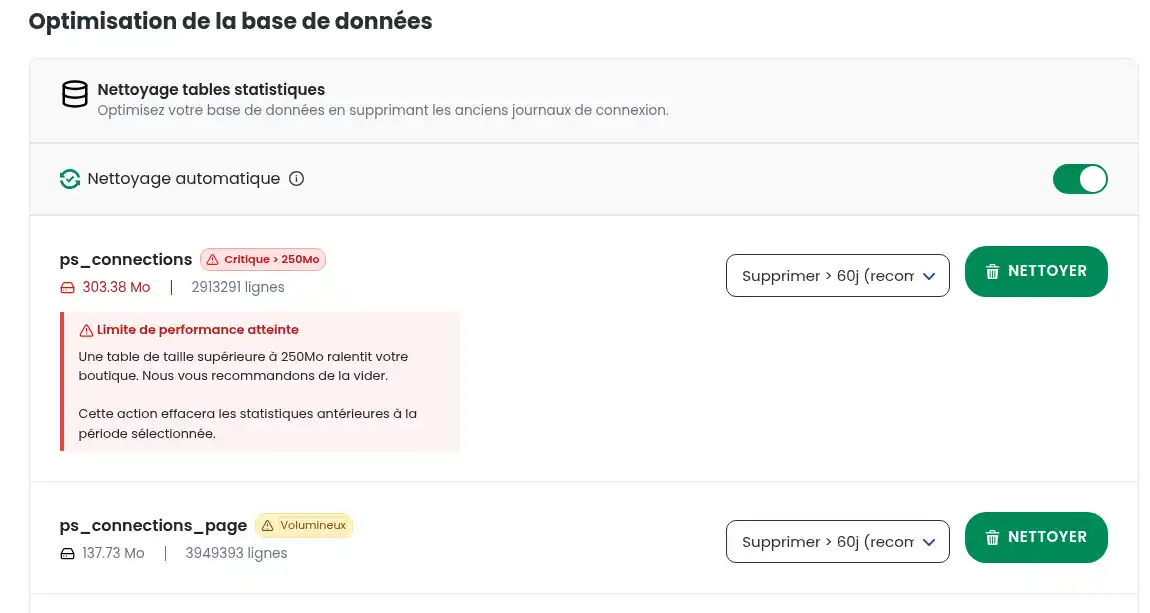Click the warning icon in the Critique badge
Image resolution: width=1150 pixels, height=613 pixels.
pyautogui.click(x=213, y=260)
